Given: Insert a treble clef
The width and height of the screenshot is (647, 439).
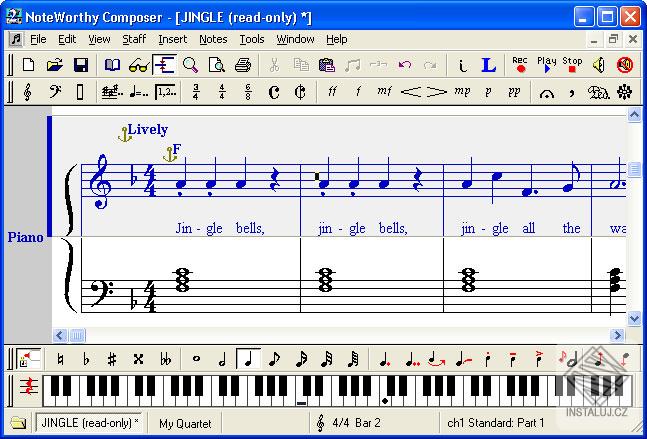Looking at the screenshot, I should tap(28, 91).
